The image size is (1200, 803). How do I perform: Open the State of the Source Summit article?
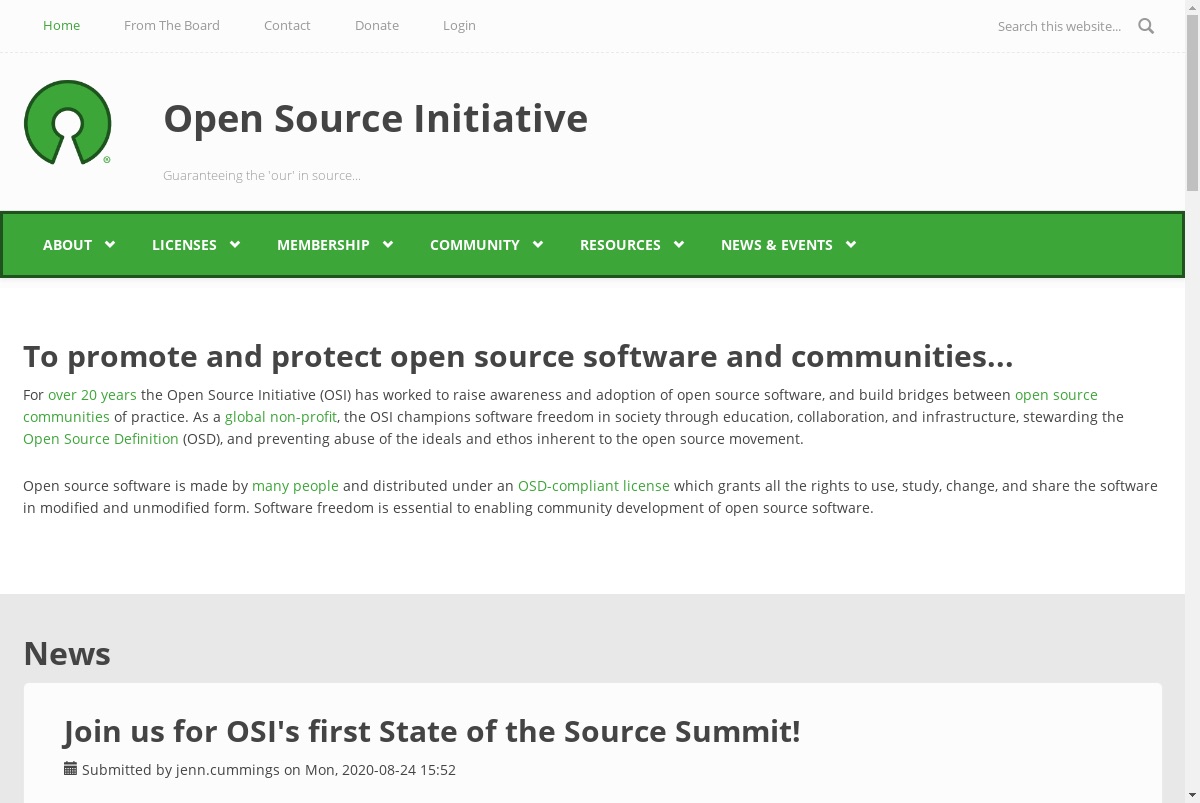[432, 732]
